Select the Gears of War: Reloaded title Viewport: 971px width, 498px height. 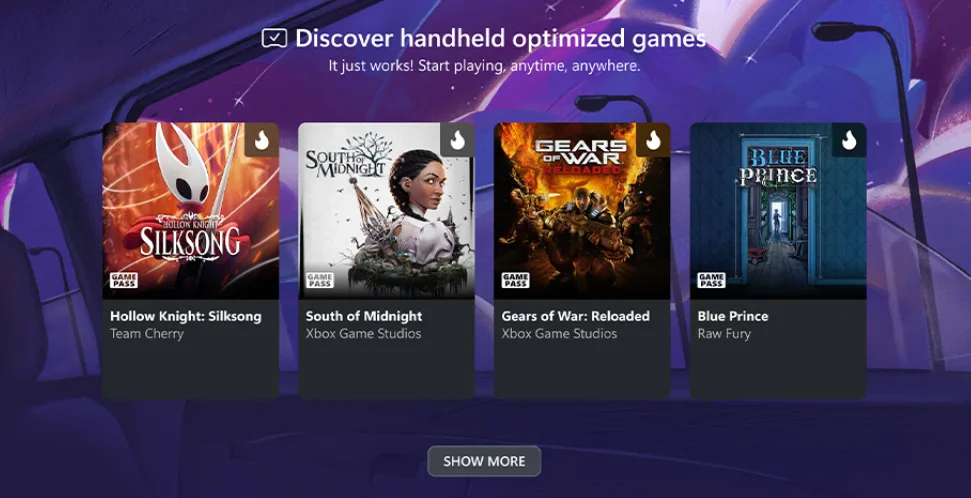tap(576, 316)
